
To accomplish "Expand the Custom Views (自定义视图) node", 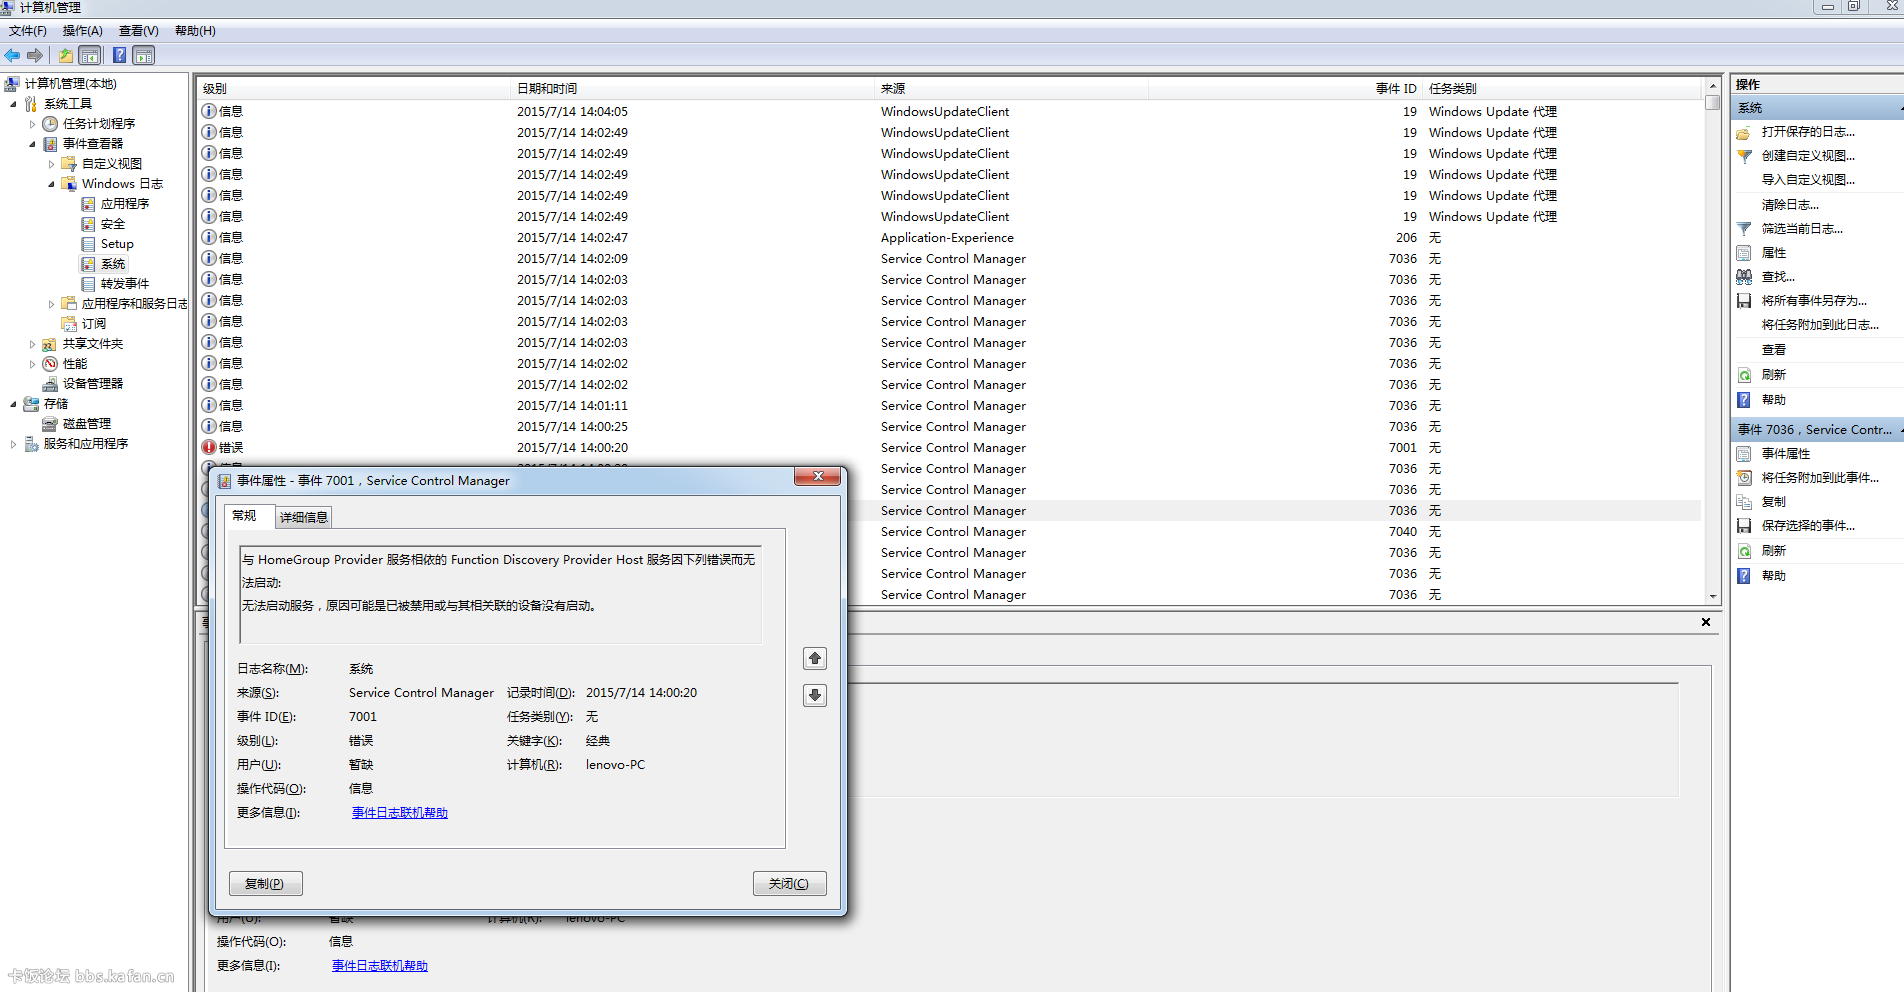I will click(x=51, y=164).
